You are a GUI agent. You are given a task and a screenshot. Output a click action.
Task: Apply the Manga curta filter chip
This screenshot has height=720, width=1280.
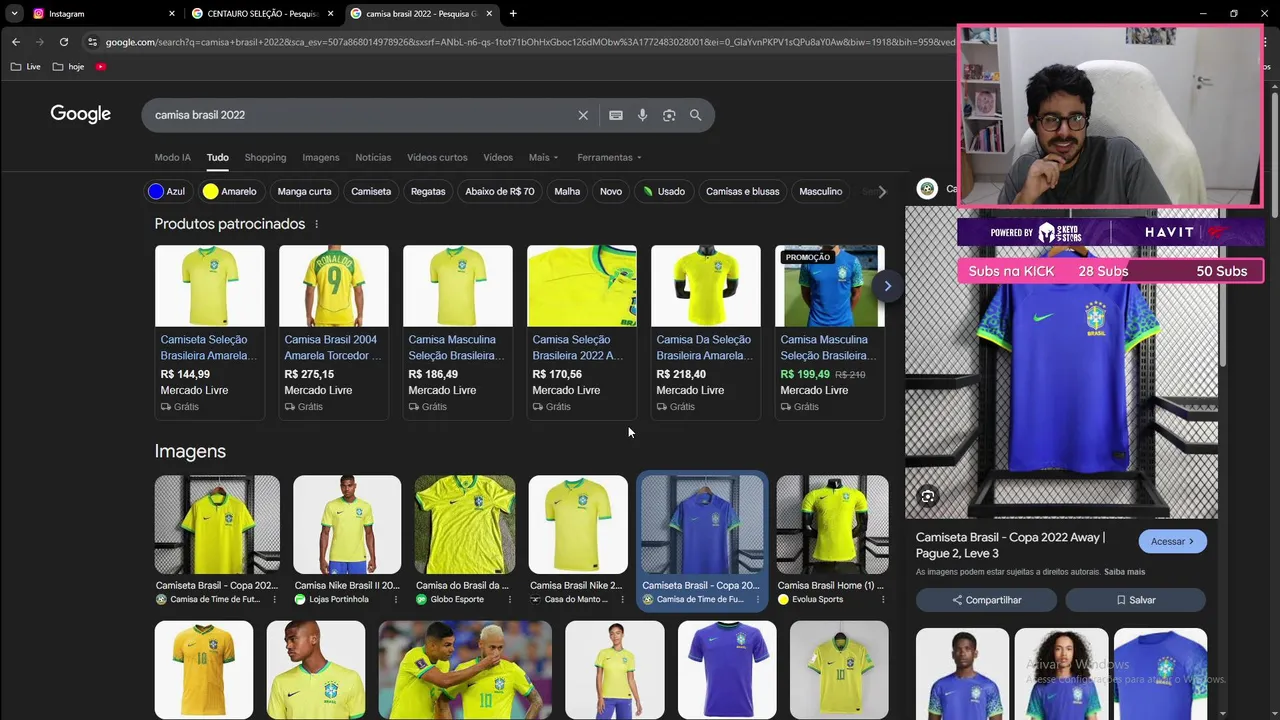[304, 191]
